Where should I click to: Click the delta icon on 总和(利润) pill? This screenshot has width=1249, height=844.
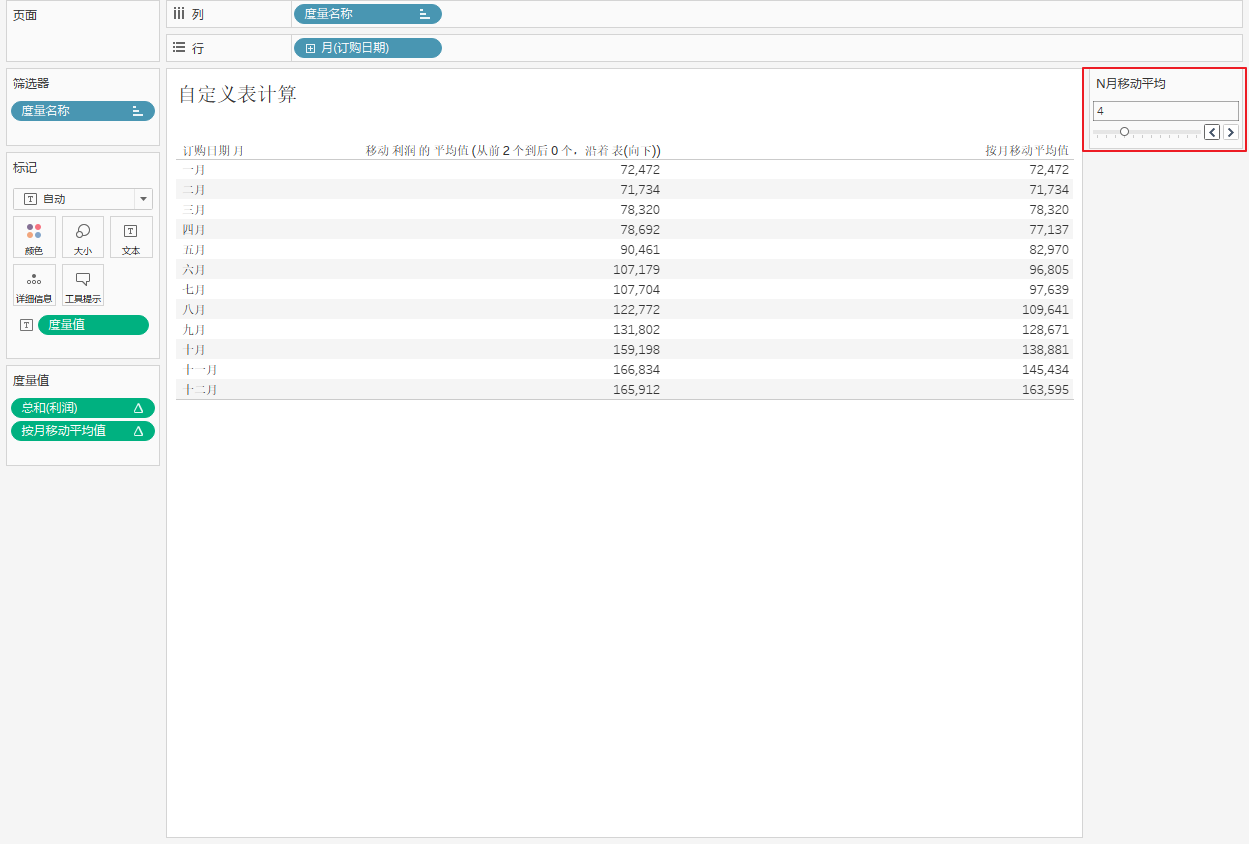(x=138, y=408)
